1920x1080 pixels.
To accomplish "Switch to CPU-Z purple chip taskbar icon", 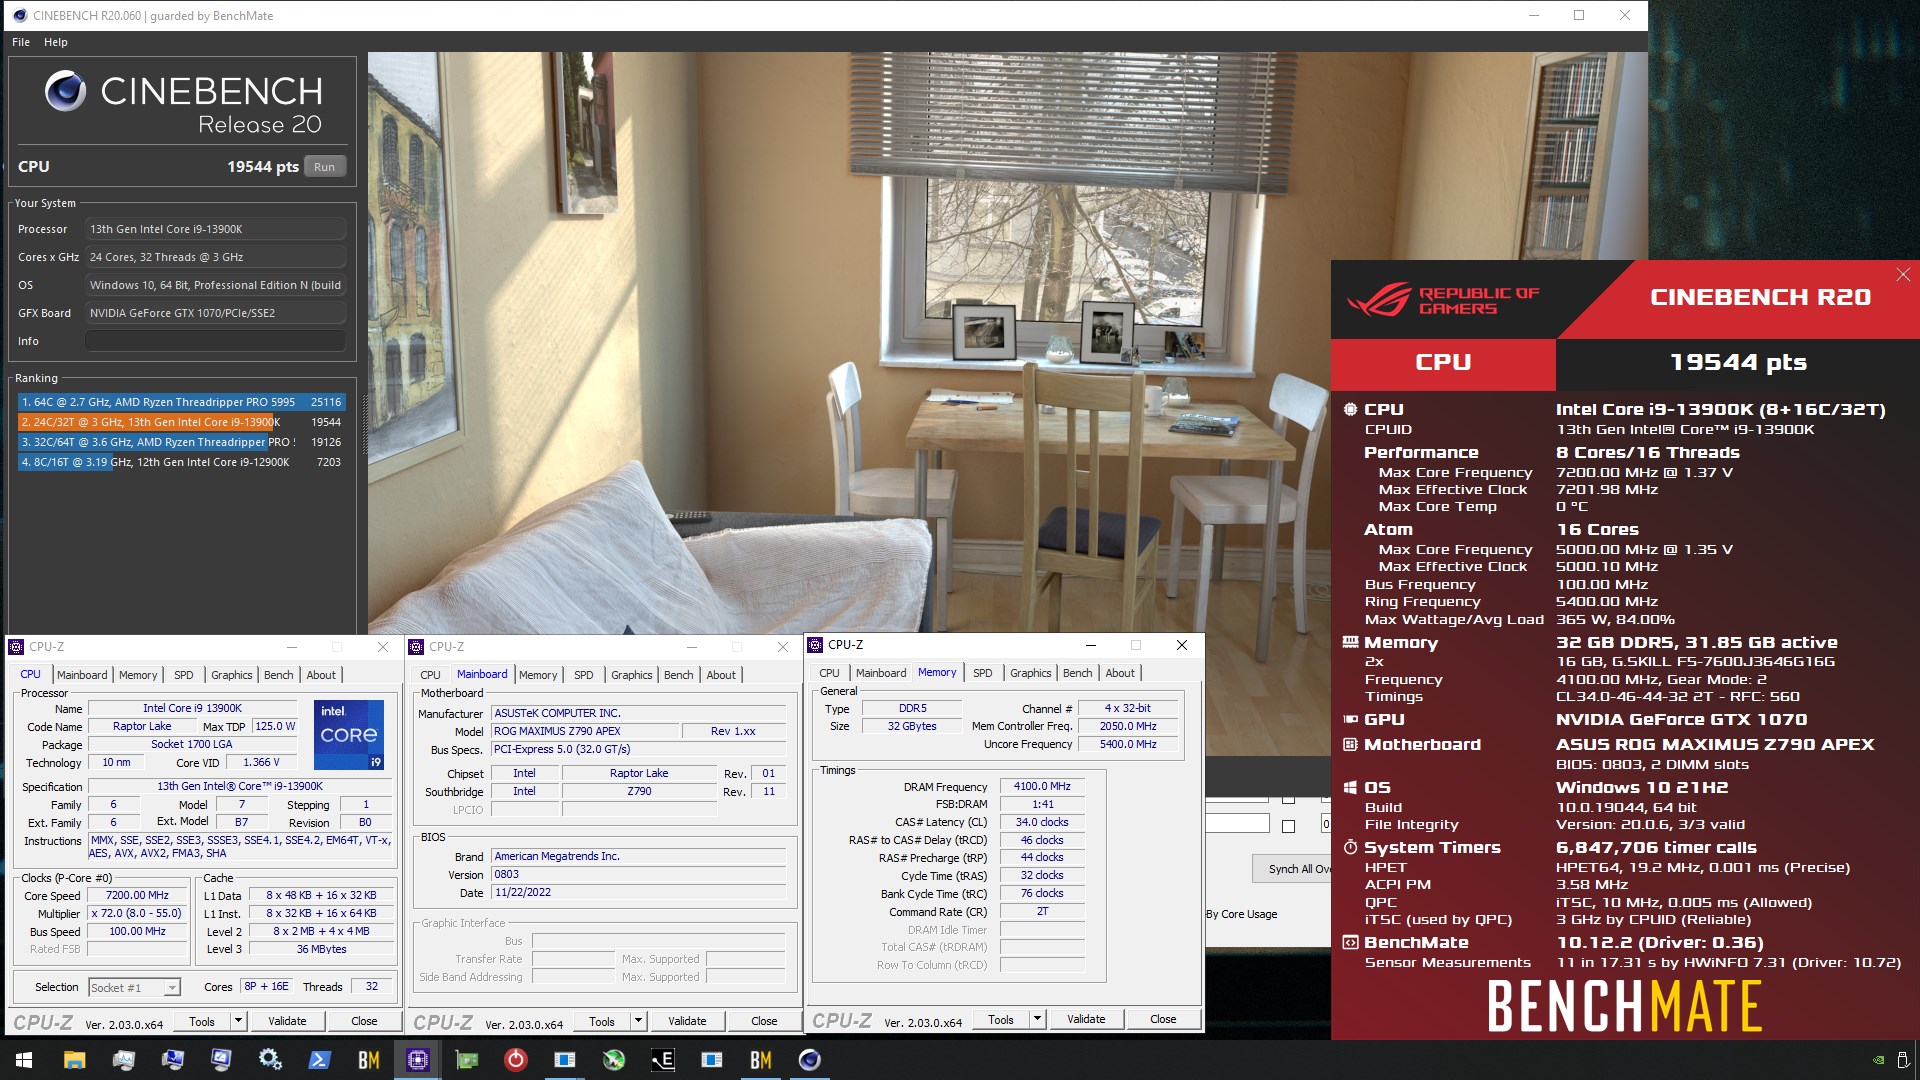I will pos(417,1060).
